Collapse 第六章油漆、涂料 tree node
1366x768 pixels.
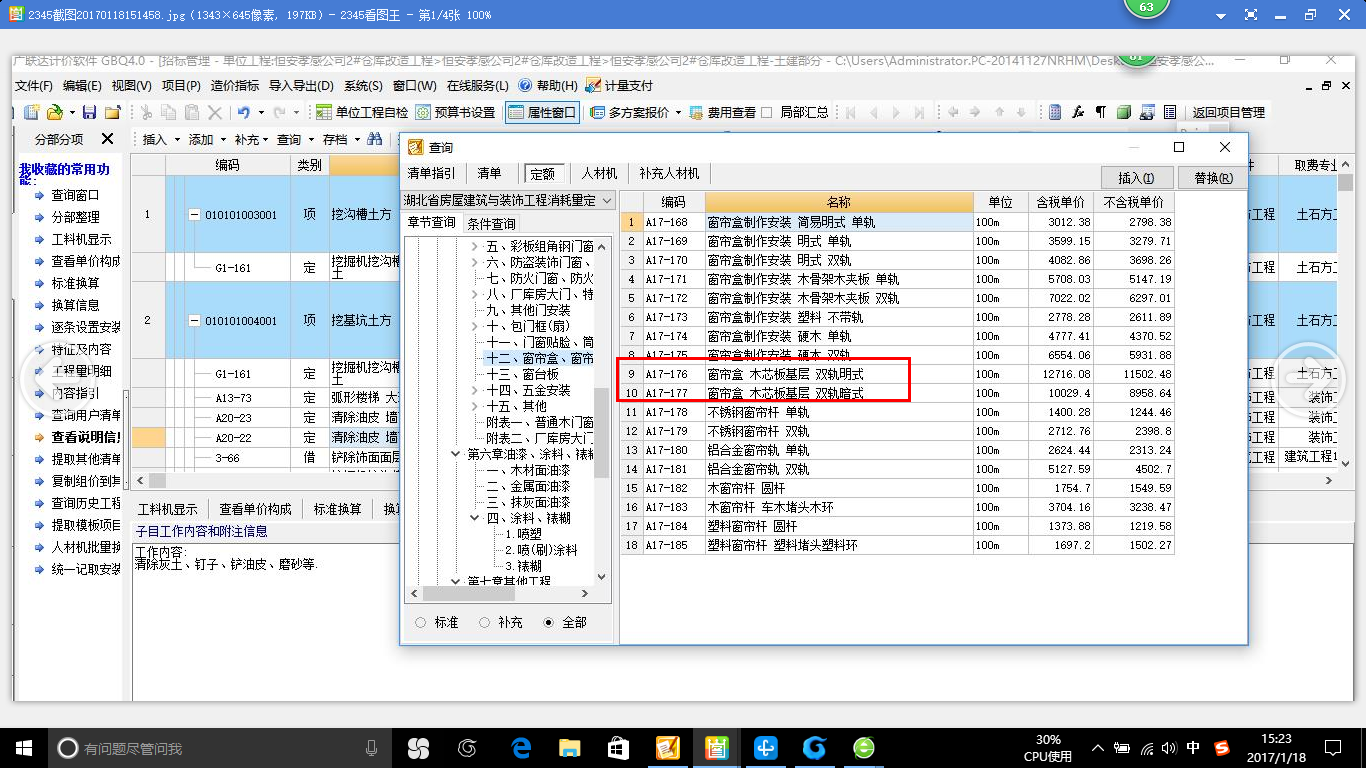[x=457, y=454]
